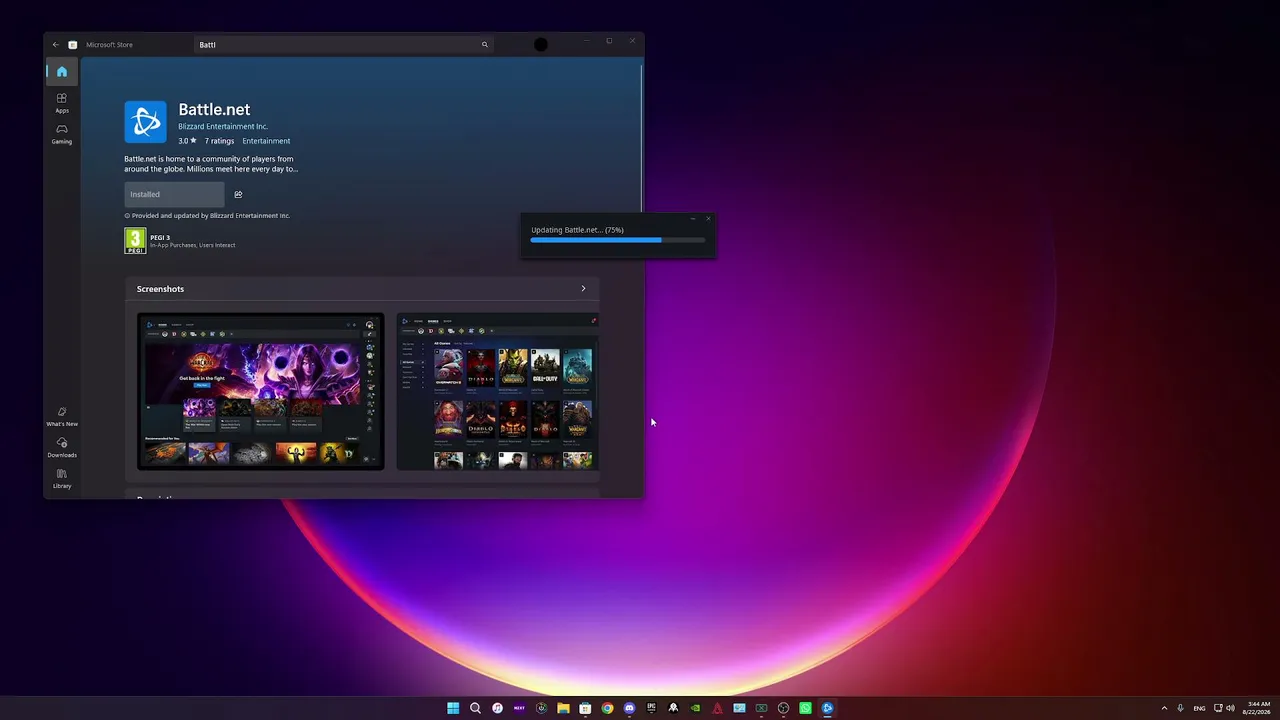This screenshot has width=1280, height=720.
Task: Open the music app in taskbar
Action: point(497,708)
